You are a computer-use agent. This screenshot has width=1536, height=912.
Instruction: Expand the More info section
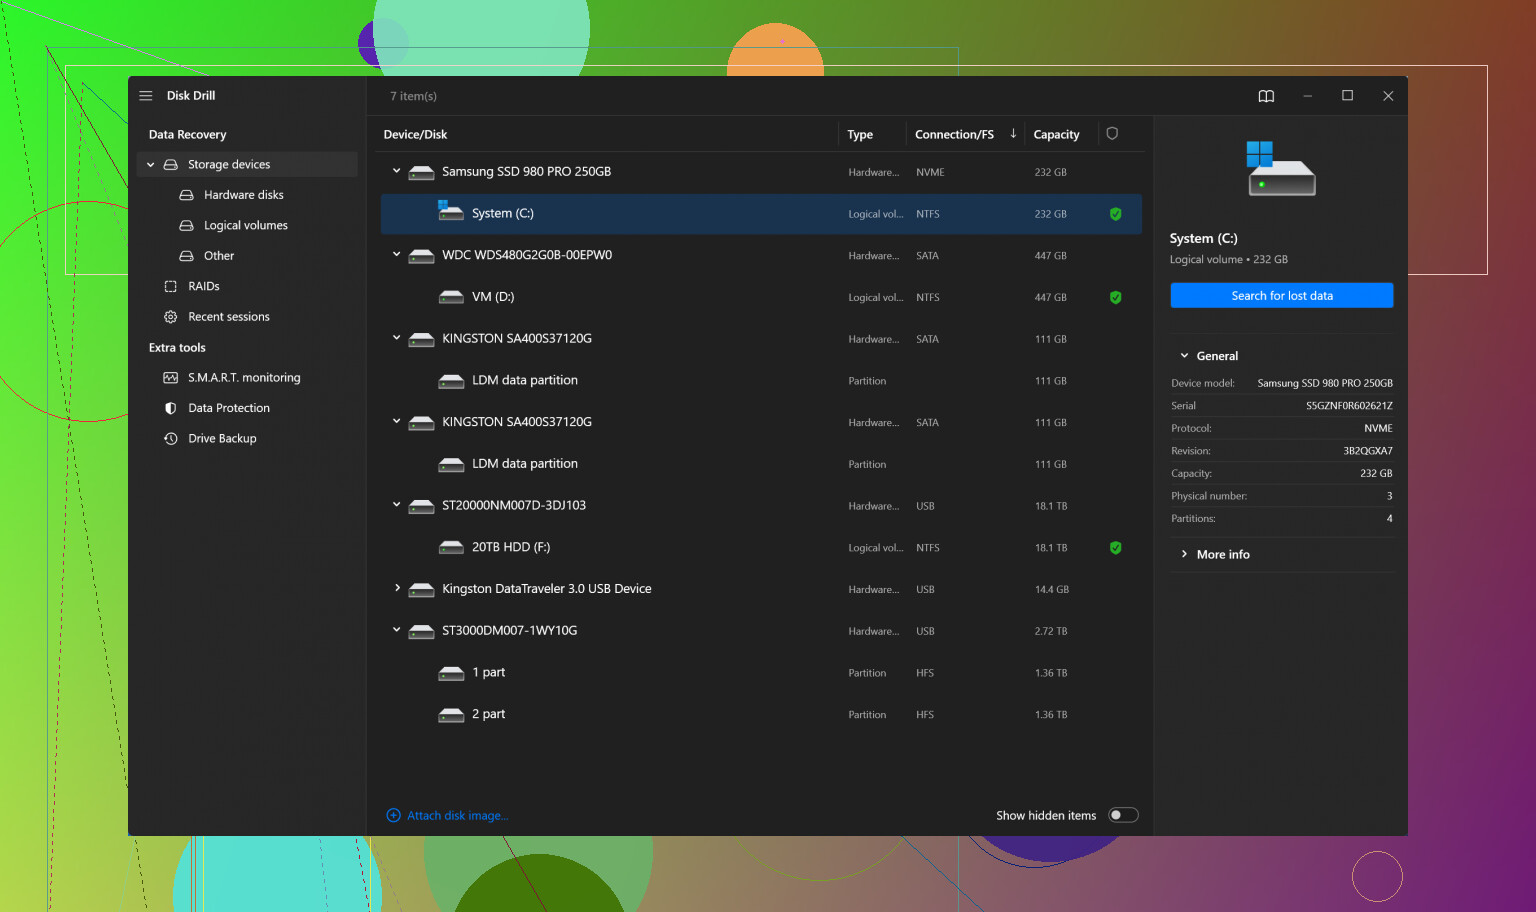coord(1222,555)
